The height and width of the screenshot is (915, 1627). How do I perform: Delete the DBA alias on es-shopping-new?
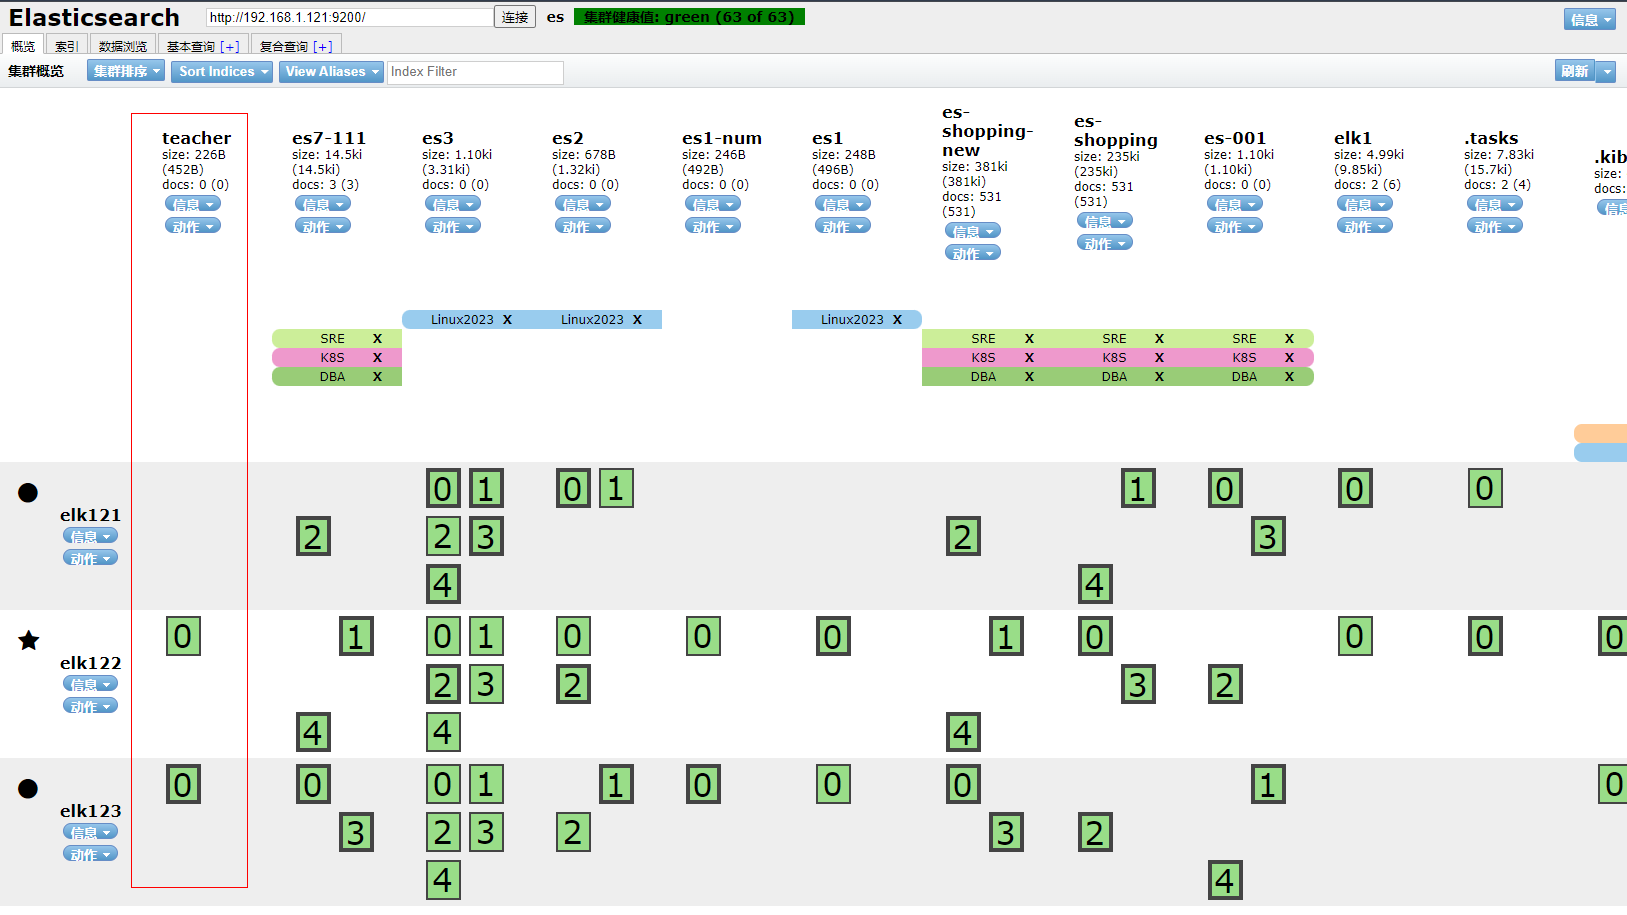point(1029,377)
